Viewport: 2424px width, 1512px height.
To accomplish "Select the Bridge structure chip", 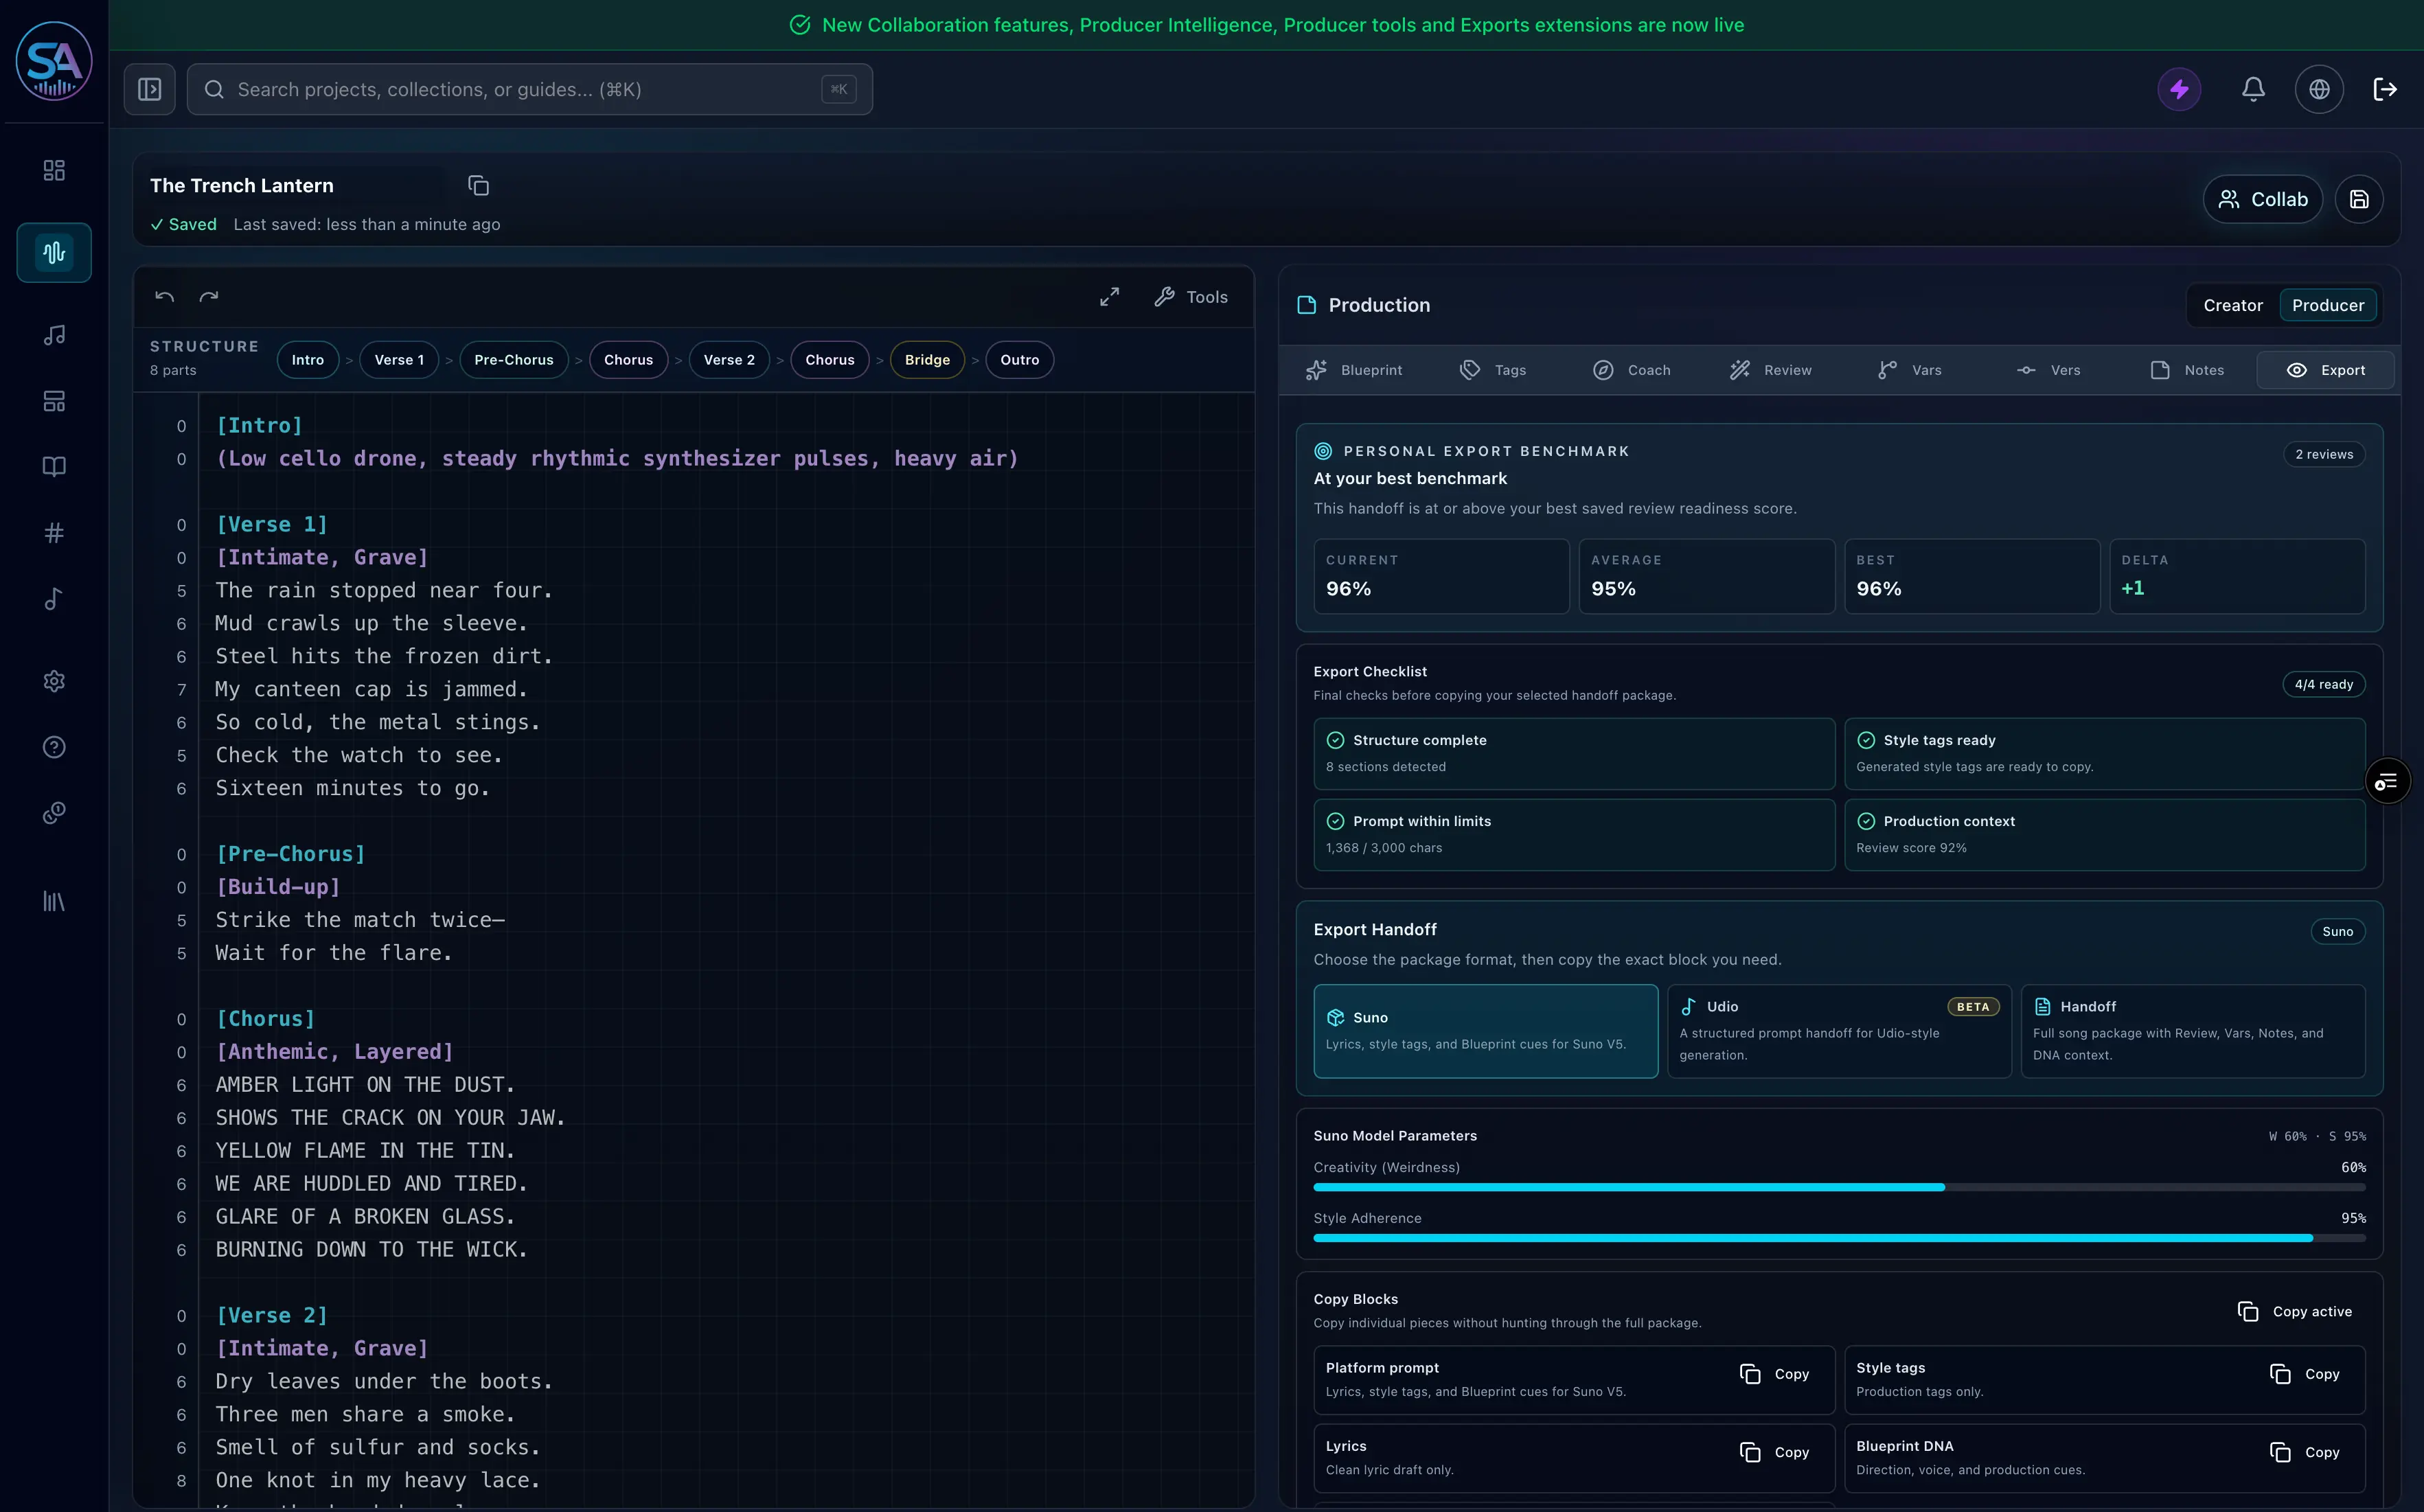I will click(x=927, y=360).
